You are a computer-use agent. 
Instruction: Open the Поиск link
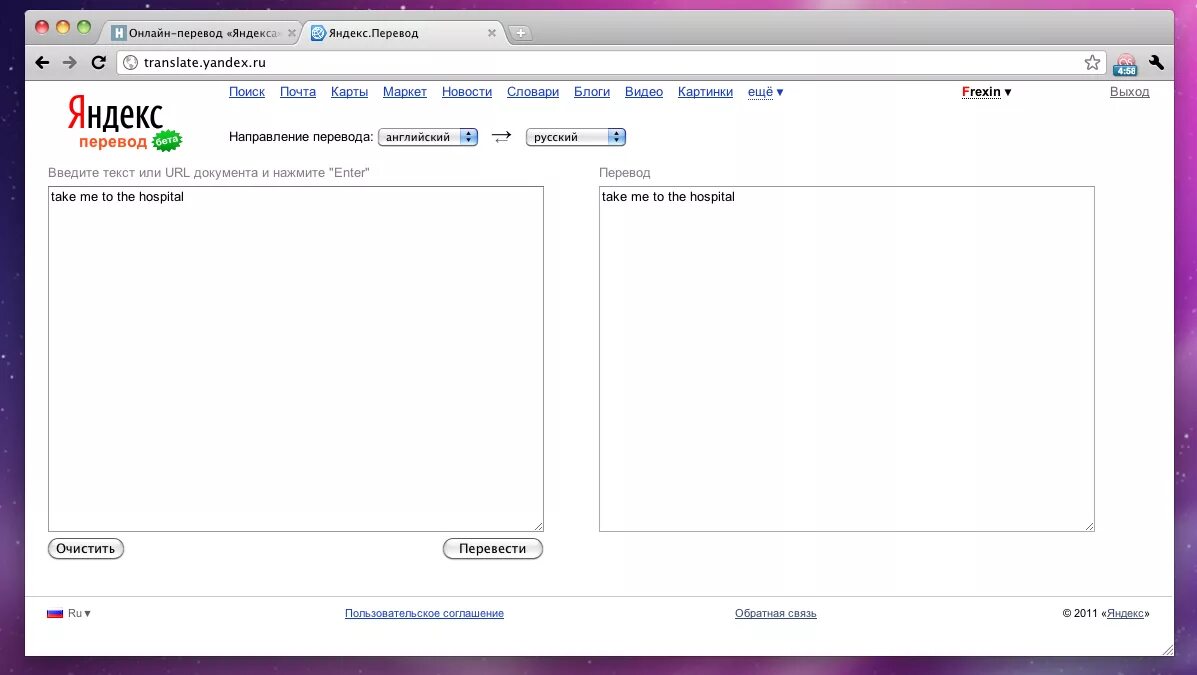(247, 92)
